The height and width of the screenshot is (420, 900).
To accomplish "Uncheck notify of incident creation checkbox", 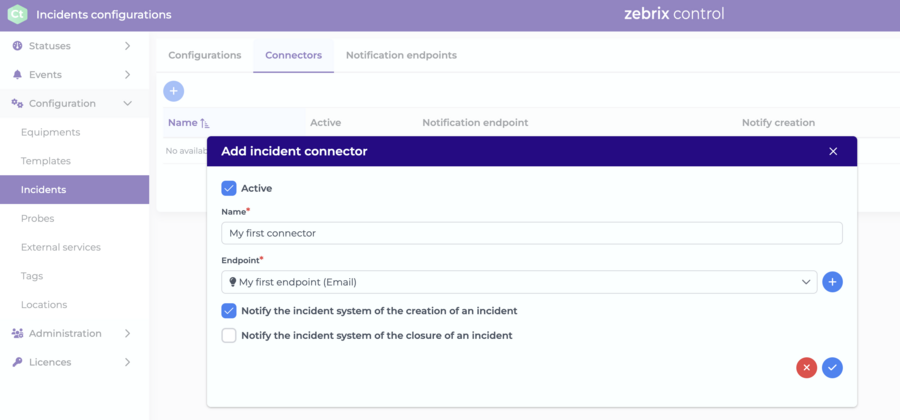I will [x=229, y=311].
